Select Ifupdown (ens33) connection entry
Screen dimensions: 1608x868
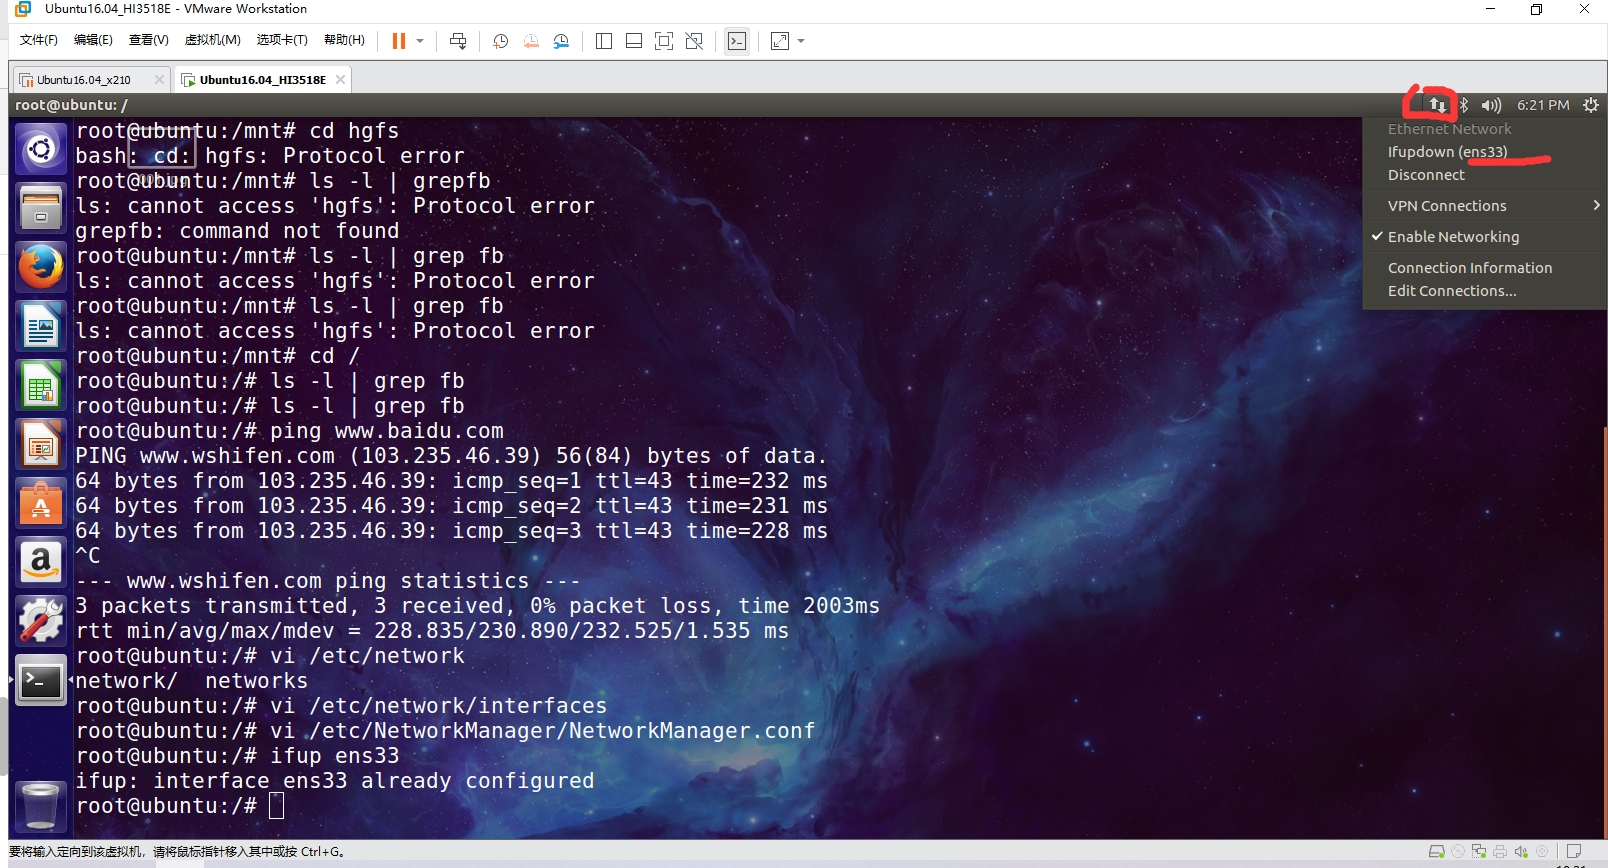1485,152
